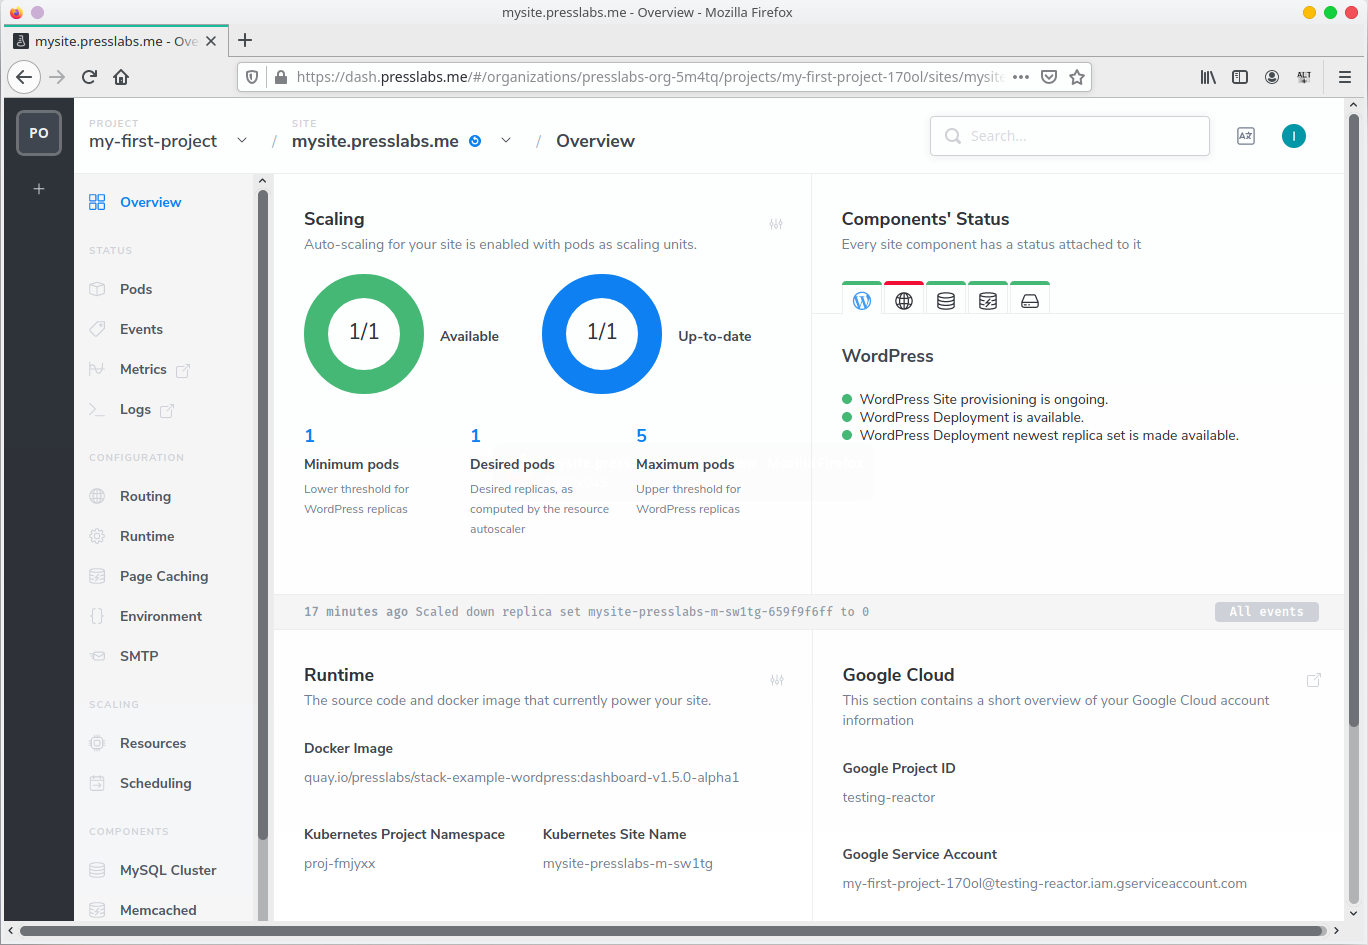Select the globe routing status tab

tap(904, 300)
